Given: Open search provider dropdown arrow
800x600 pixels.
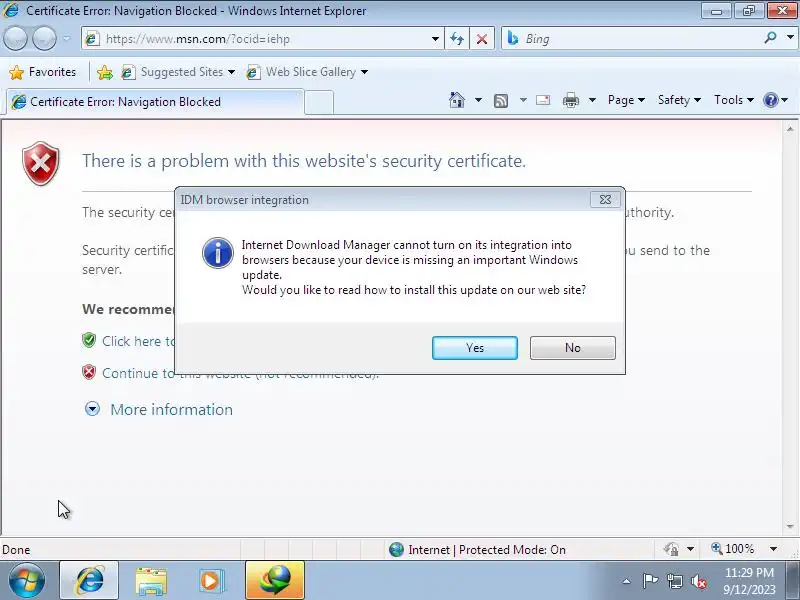Looking at the screenshot, I should tap(790, 38).
